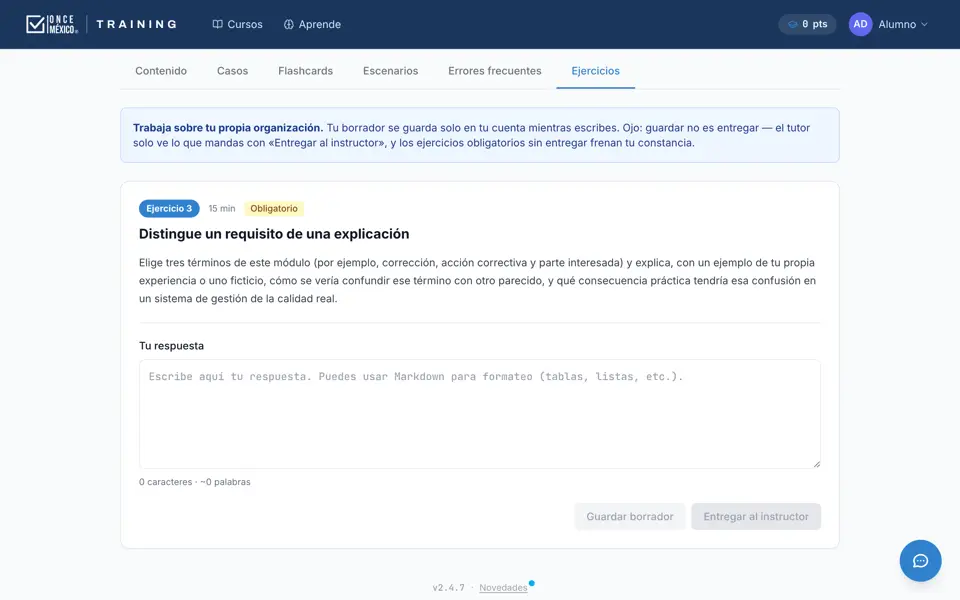Switch to the Contenido tab
Image resolution: width=960 pixels, height=600 pixels.
pos(161,71)
